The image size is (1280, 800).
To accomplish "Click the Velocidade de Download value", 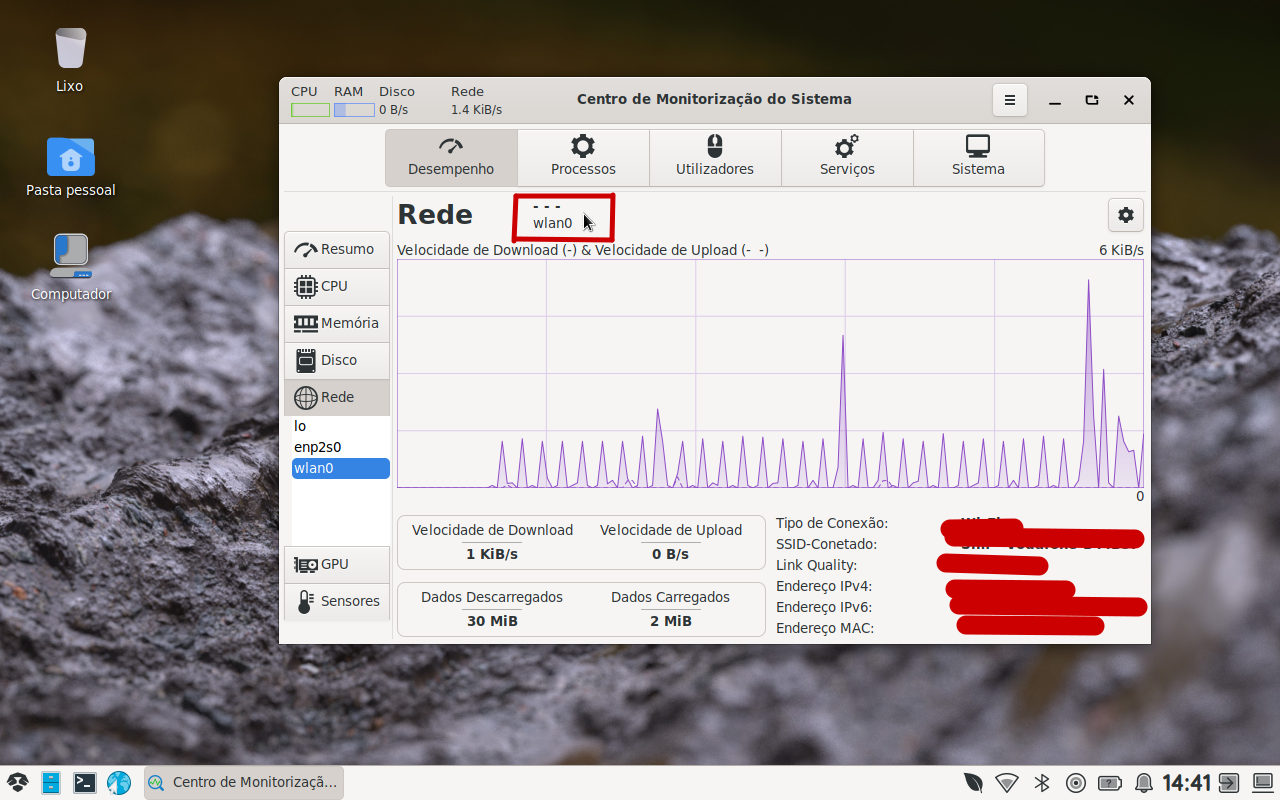I will coord(492,553).
